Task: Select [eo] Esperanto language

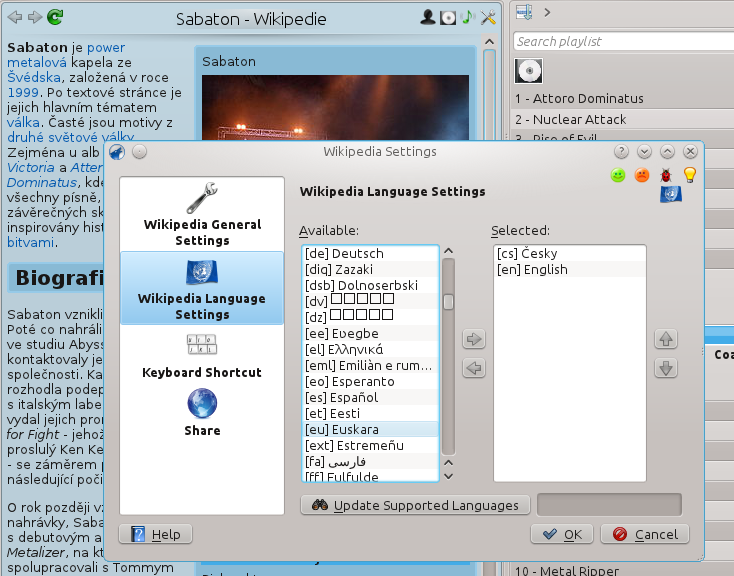Action: pos(370,381)
